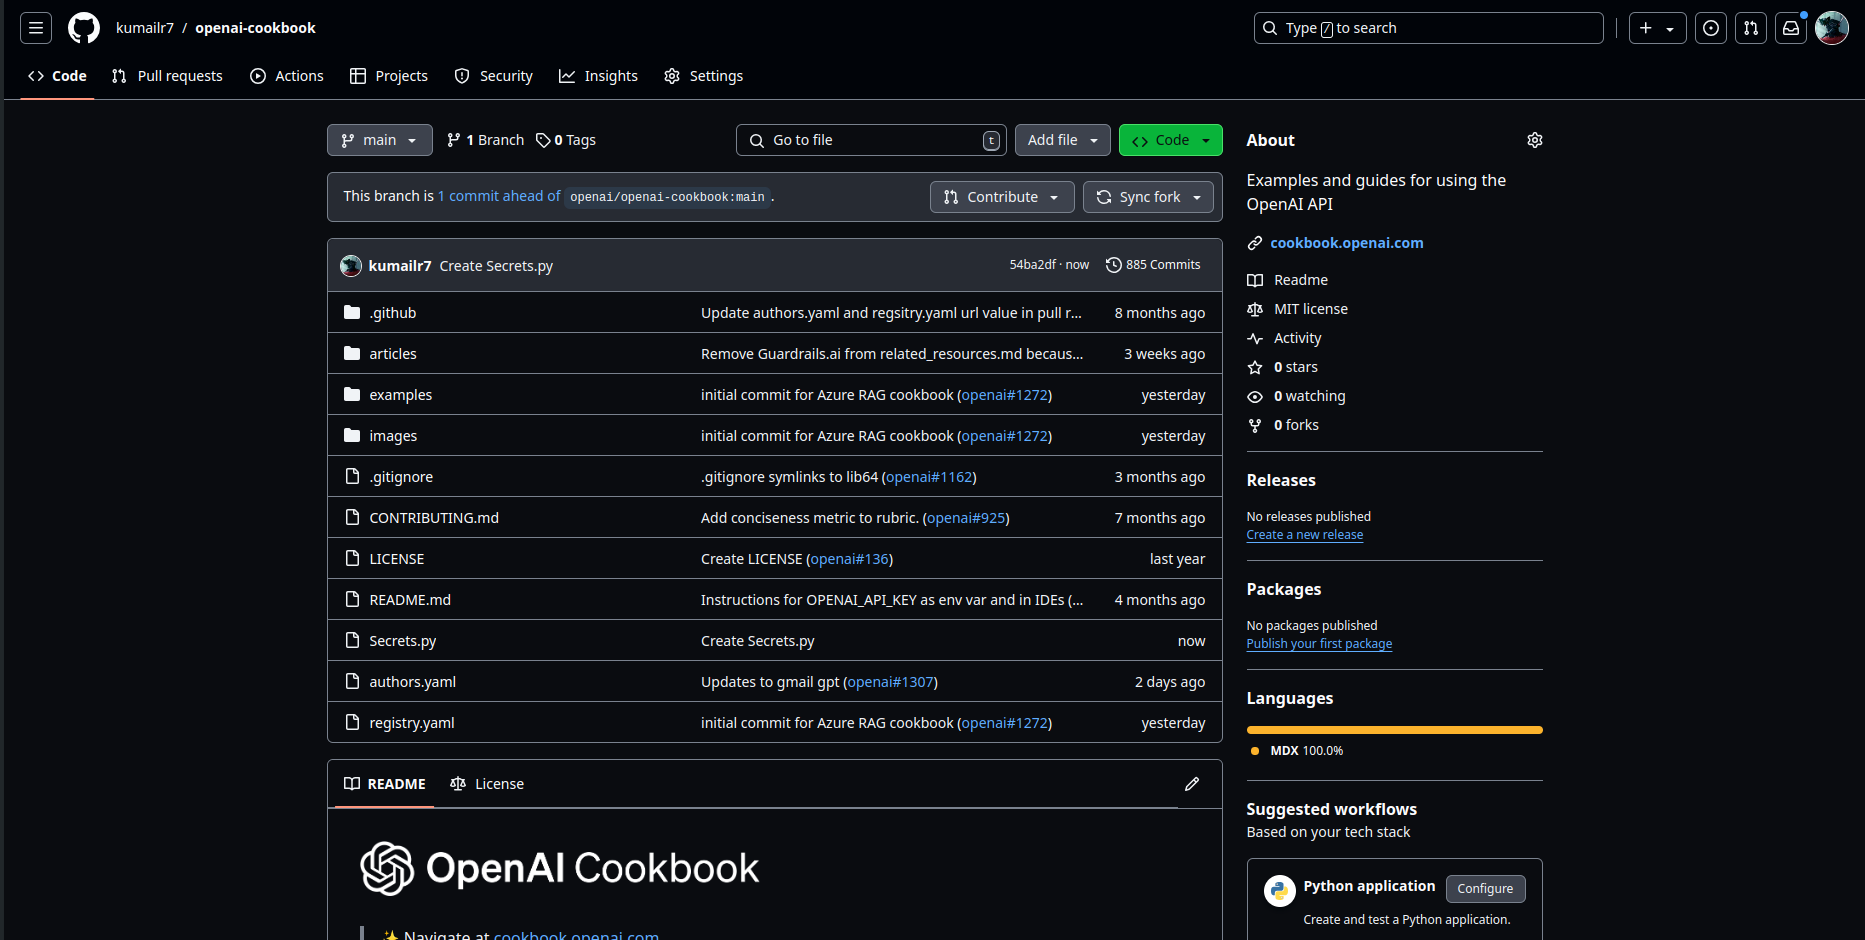The height and width of the screenshot is (940, 1865).
Task: Click Configure for Python application workflow
Action: [1485, 888]
